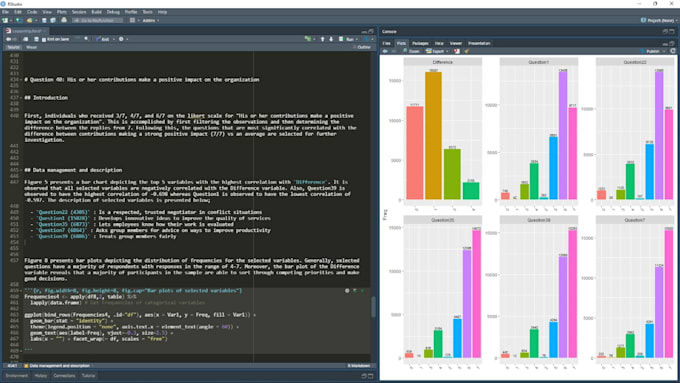Switch to the Packages tab
Screen dimensions: 680x383
click(x=420, y=43)
